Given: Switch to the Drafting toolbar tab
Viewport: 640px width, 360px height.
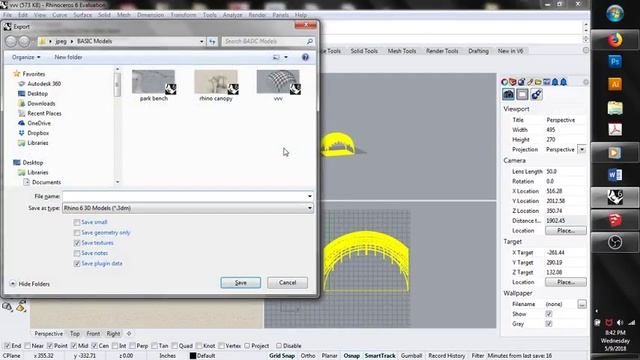Looking at the screenshot, I should click(x=478, y=51).
